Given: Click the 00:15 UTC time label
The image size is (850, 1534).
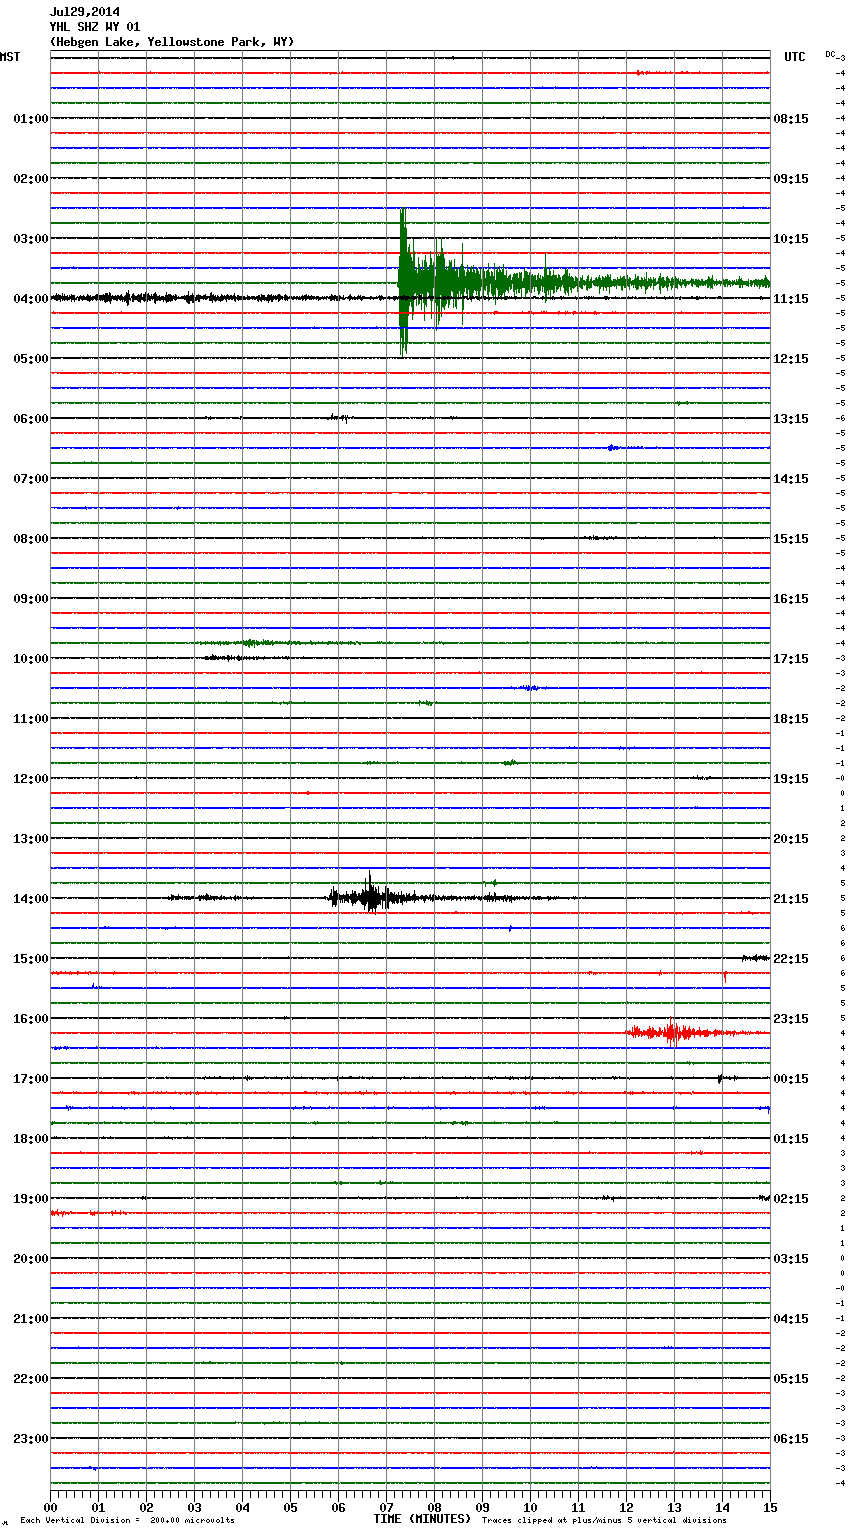Looking at the screenshot, I should 791,1078.
